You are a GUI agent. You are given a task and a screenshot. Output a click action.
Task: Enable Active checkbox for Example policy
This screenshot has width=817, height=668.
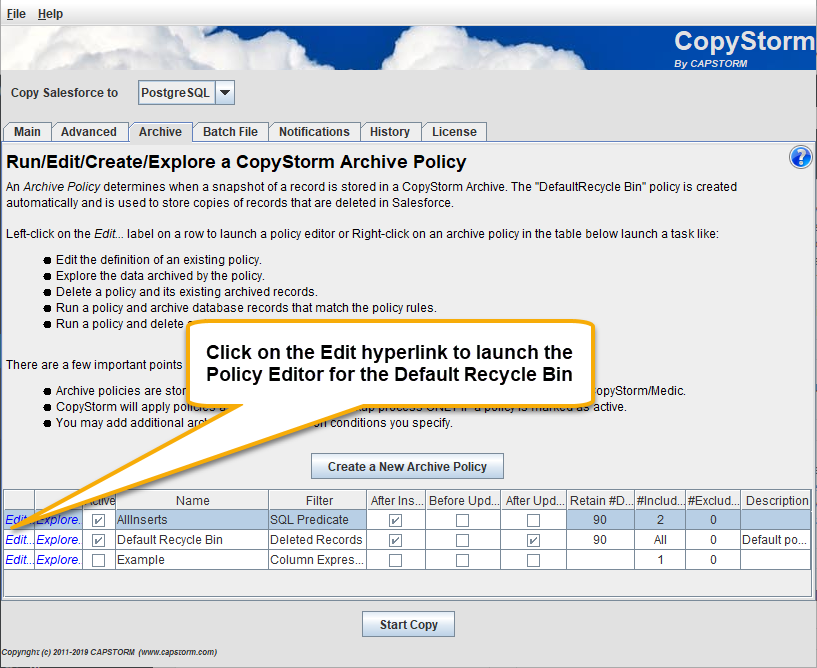pyautogui.click(x=98, y=560)
